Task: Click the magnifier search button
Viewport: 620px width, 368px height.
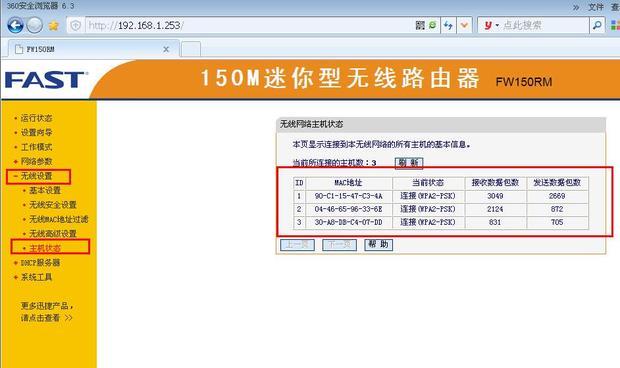Action: coord(597,25)
